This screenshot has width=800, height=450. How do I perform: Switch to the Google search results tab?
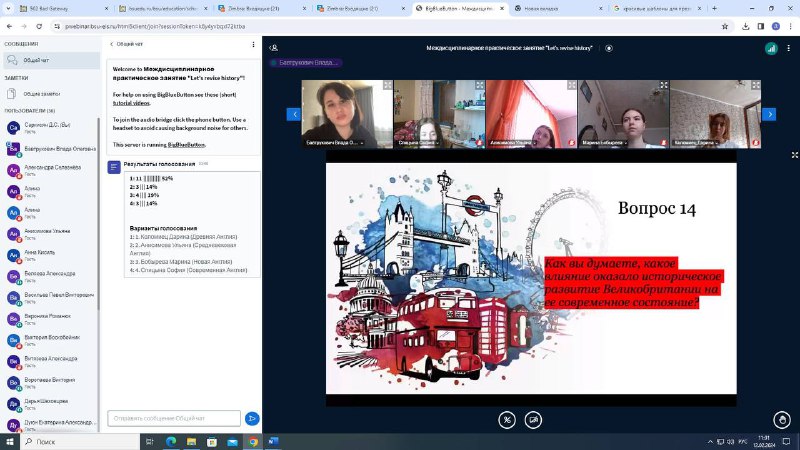click(657, 9)
